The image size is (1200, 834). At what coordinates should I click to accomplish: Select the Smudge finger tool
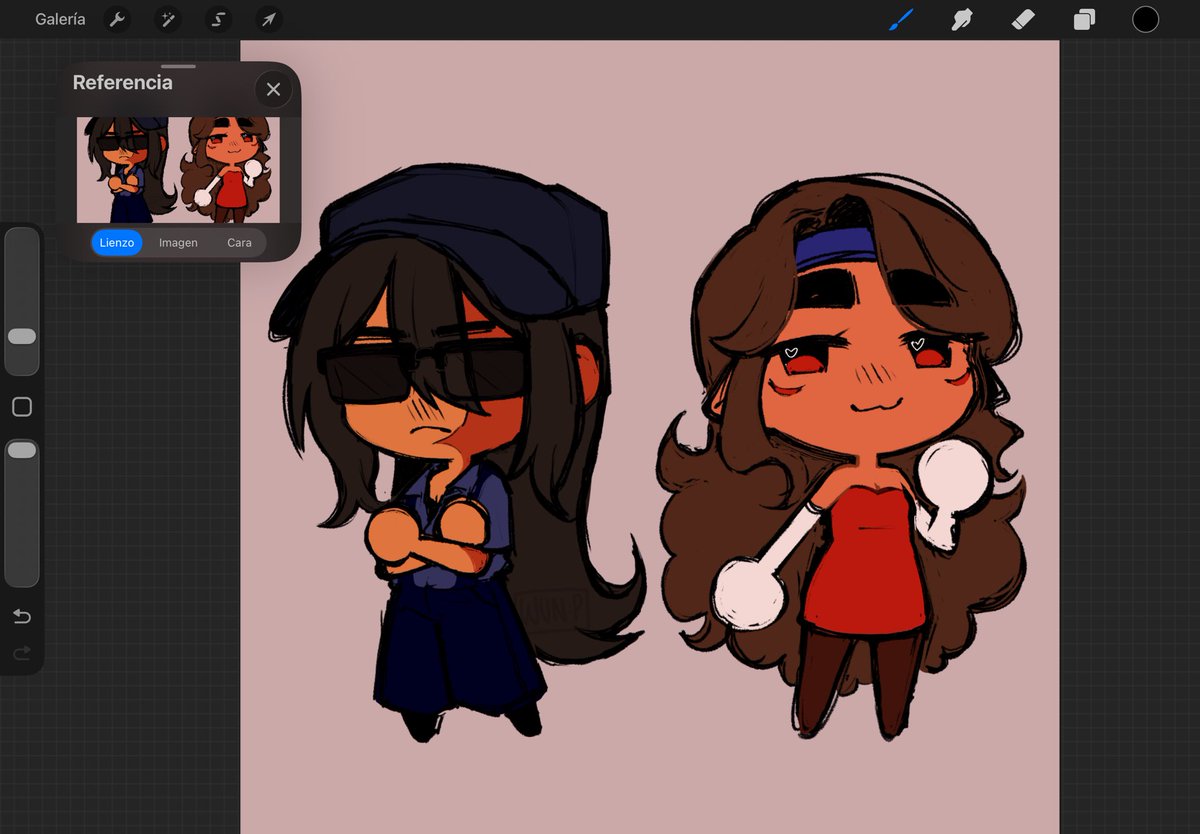click(962, 19)
